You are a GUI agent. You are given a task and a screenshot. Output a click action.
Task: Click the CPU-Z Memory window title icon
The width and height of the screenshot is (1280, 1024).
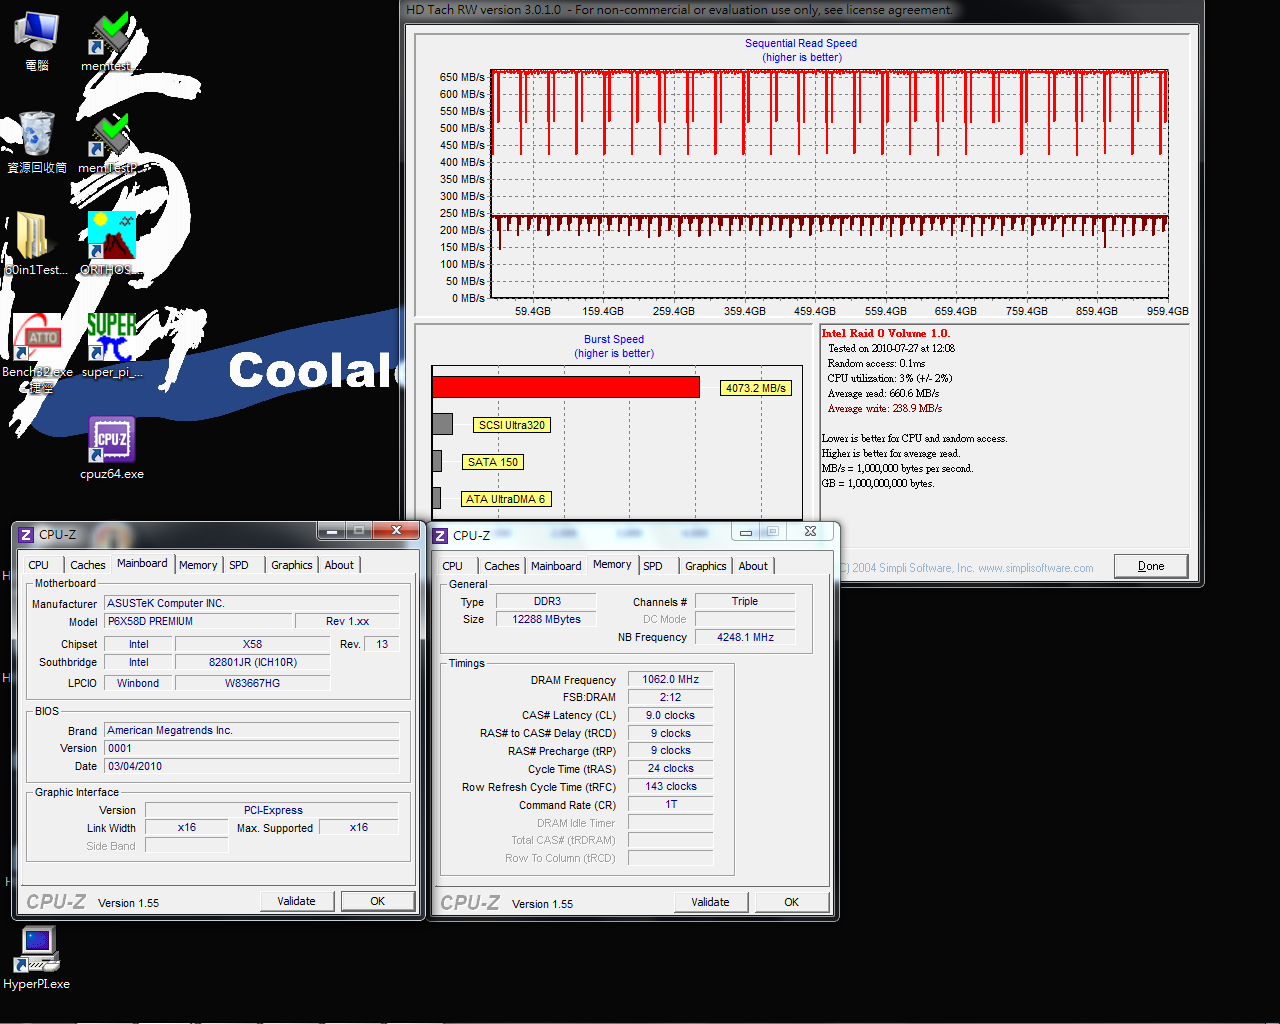coord(440,536)
